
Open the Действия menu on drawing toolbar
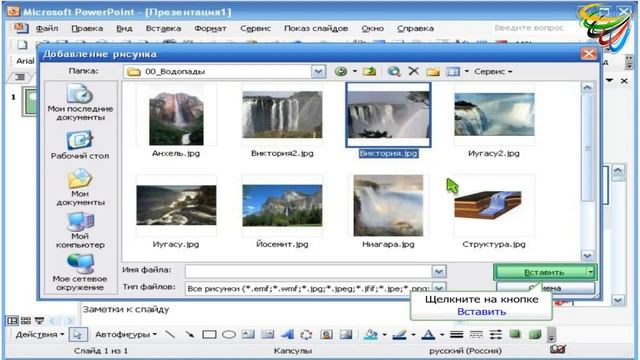point(40,334)
